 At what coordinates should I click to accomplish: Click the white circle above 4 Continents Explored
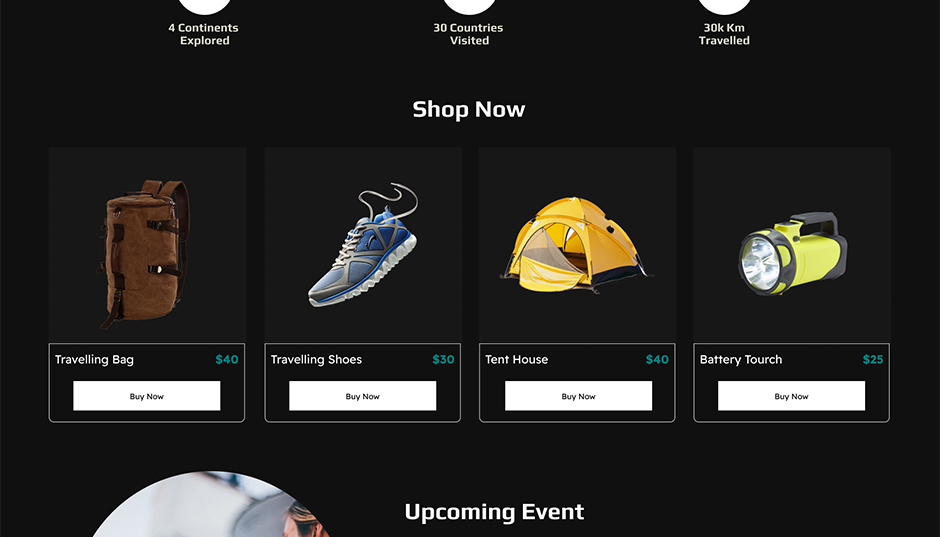tap(205, 6)
